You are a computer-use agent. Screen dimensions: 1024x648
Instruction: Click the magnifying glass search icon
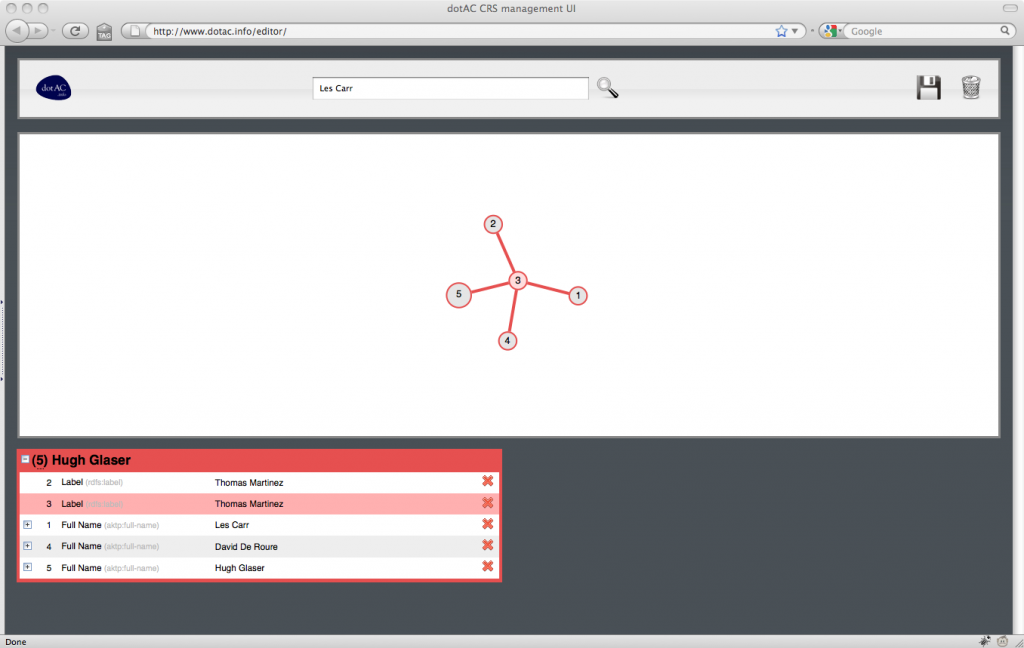point(607,88)
